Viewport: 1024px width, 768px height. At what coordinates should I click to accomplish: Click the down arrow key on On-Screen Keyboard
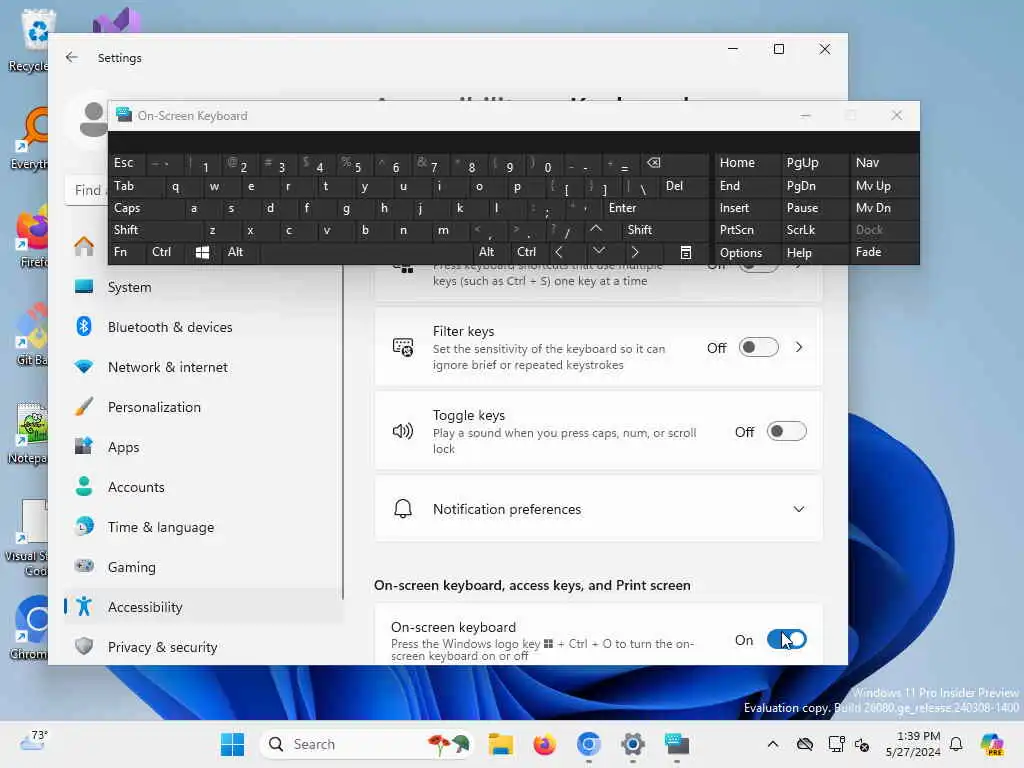pyautogui.click(x=598, y=251)
